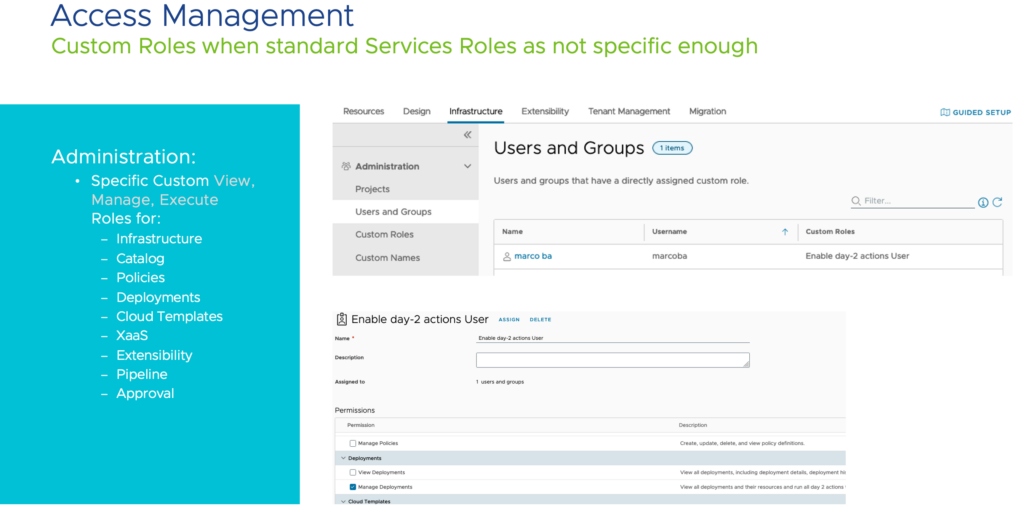Click the Description text area
Image resolution: width=1024 pixels, height=508 pixels.
point(613,360)
